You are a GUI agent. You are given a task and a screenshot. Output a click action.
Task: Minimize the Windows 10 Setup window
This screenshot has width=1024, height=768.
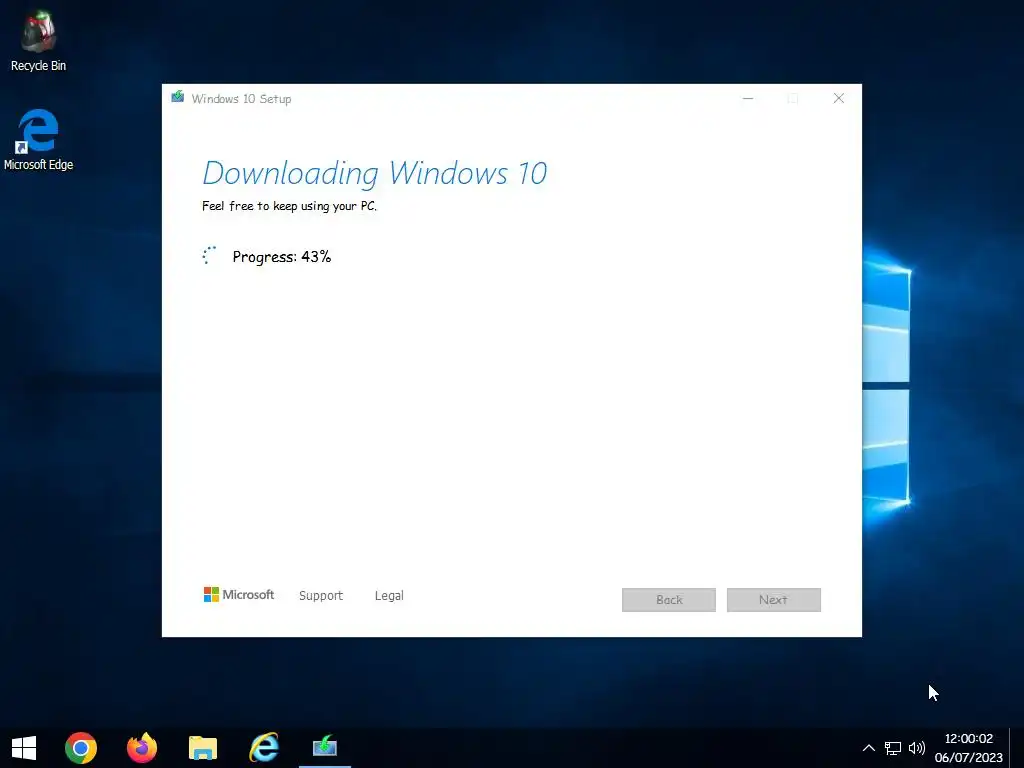(748, 99)
